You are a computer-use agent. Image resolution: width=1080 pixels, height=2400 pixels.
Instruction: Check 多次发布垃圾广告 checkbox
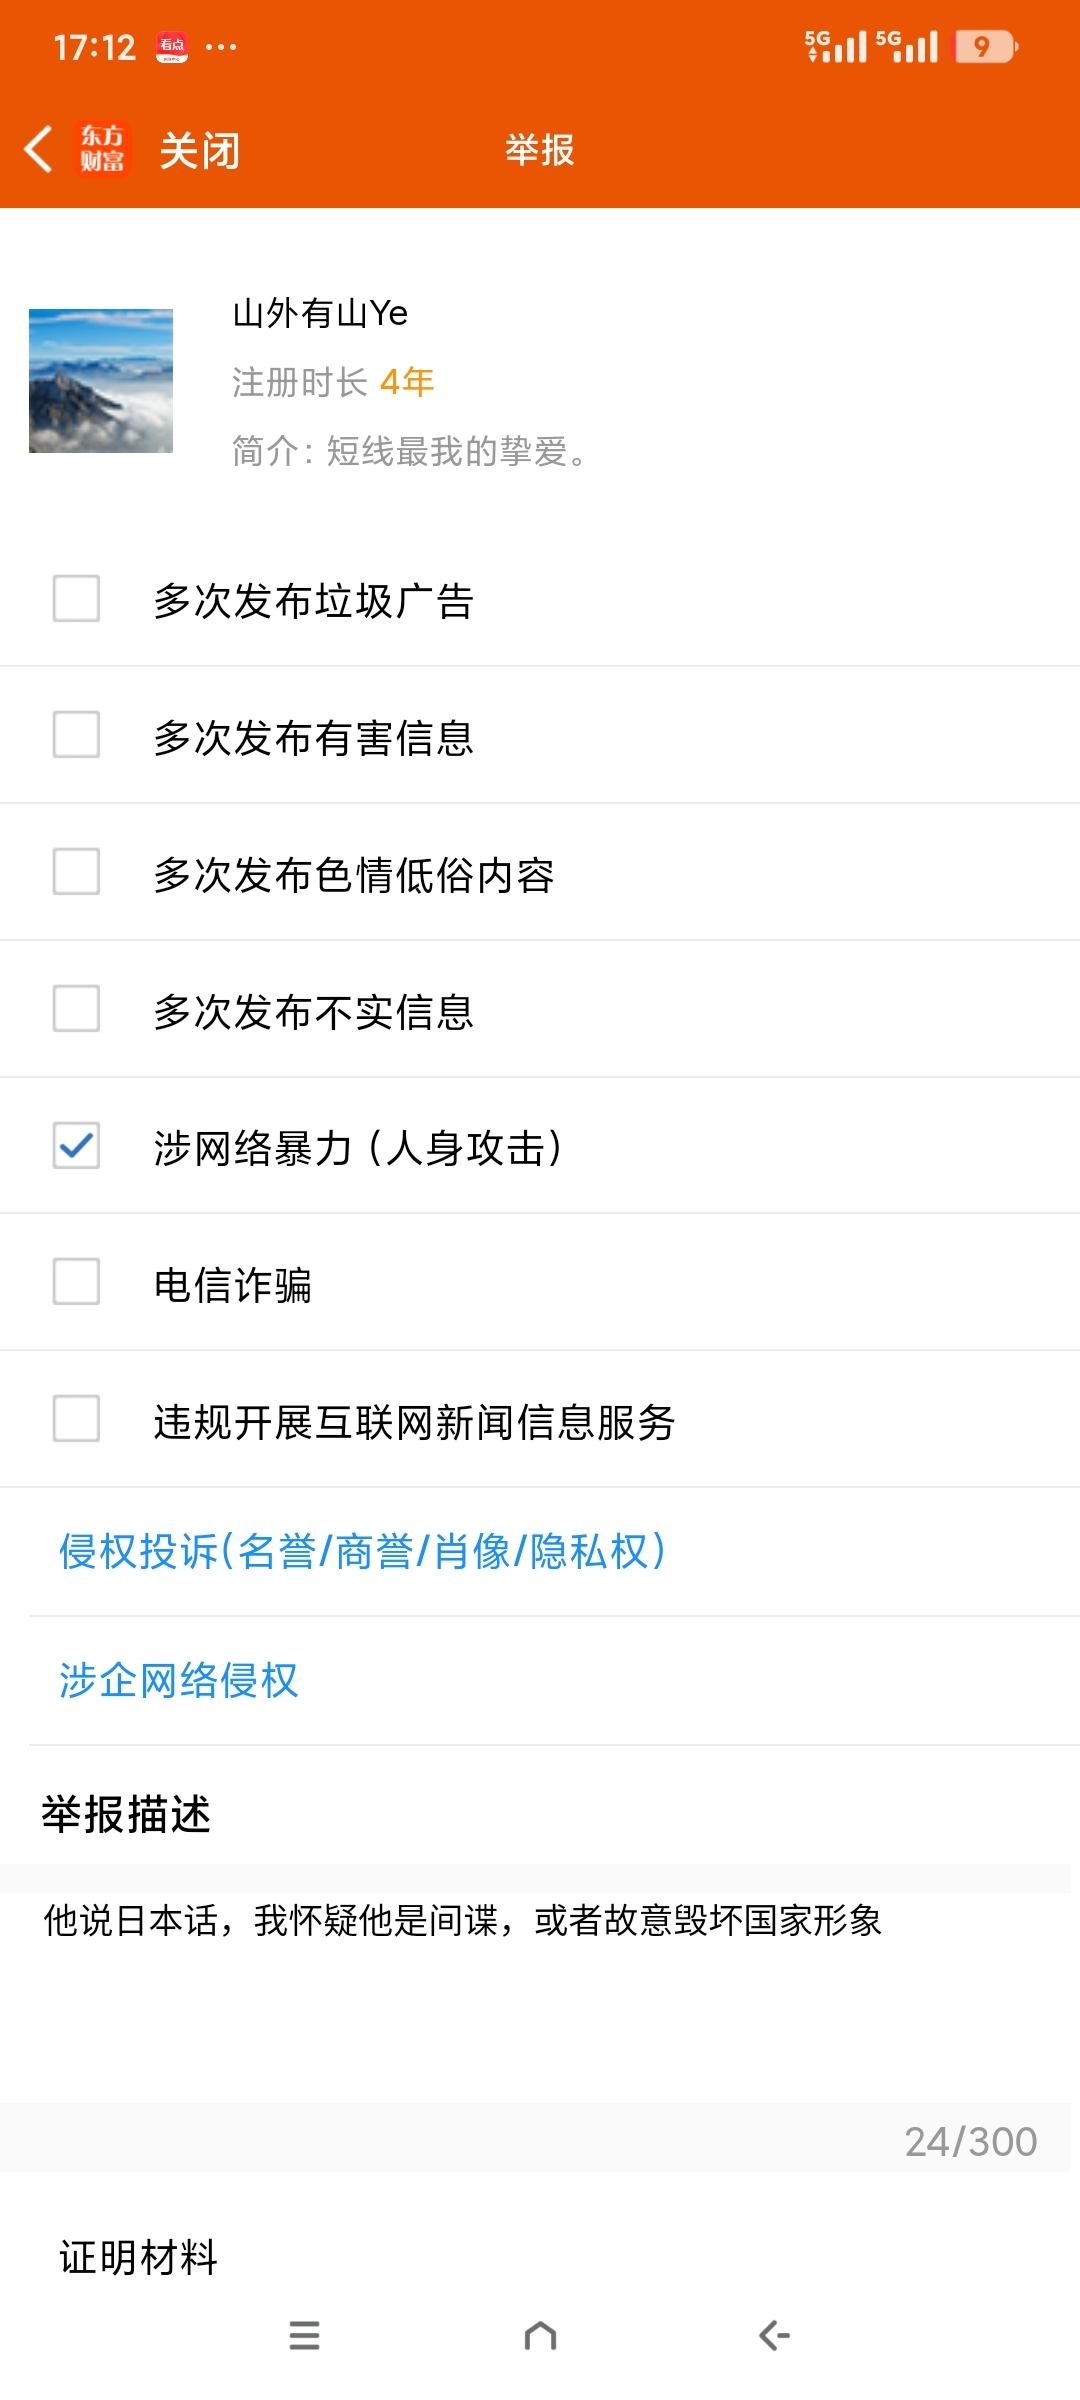(76, 598)
